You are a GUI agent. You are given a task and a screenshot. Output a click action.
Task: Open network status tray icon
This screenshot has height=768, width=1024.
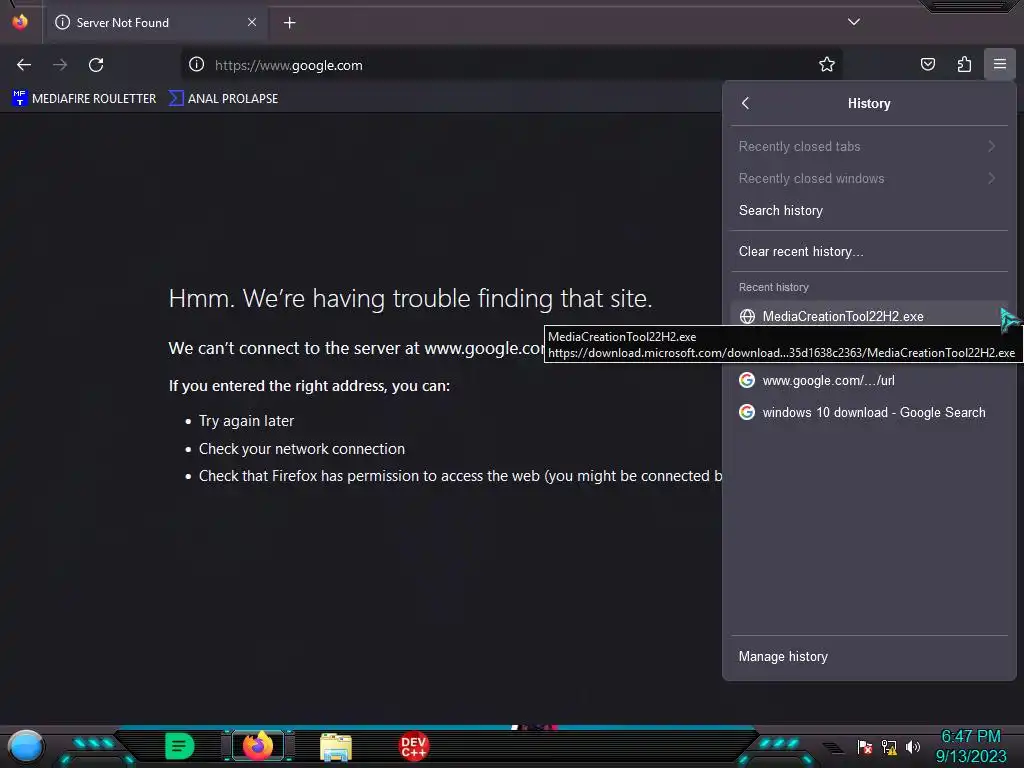point(889,746)
